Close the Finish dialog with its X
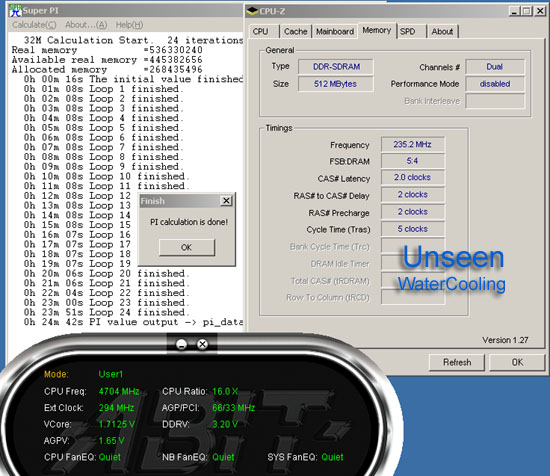Image resolution: width=550 pixels, height=476 pixels. coord(227,201)
